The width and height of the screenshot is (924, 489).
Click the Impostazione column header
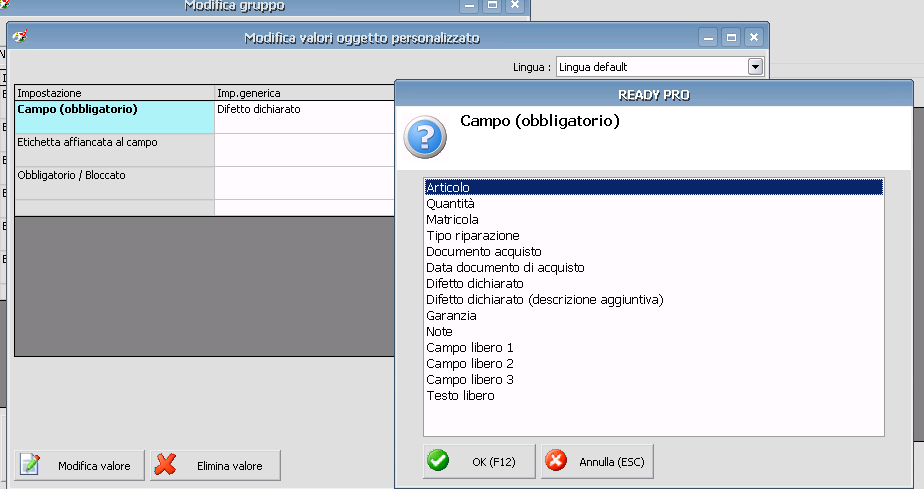[115, 93]
